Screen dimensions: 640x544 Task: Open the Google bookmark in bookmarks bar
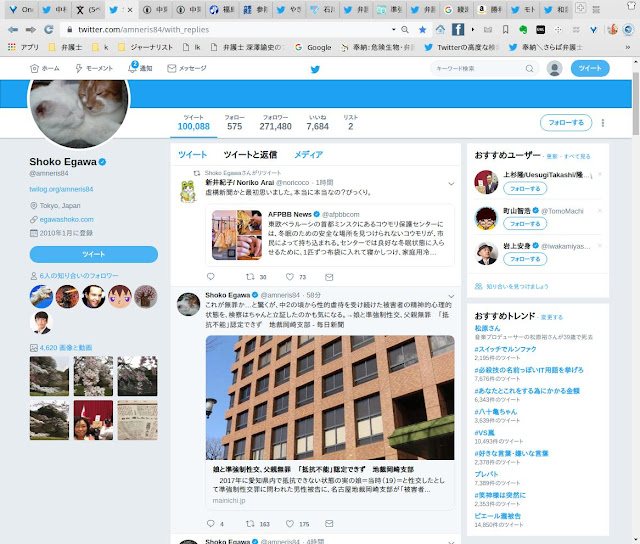tap(313, 47)
